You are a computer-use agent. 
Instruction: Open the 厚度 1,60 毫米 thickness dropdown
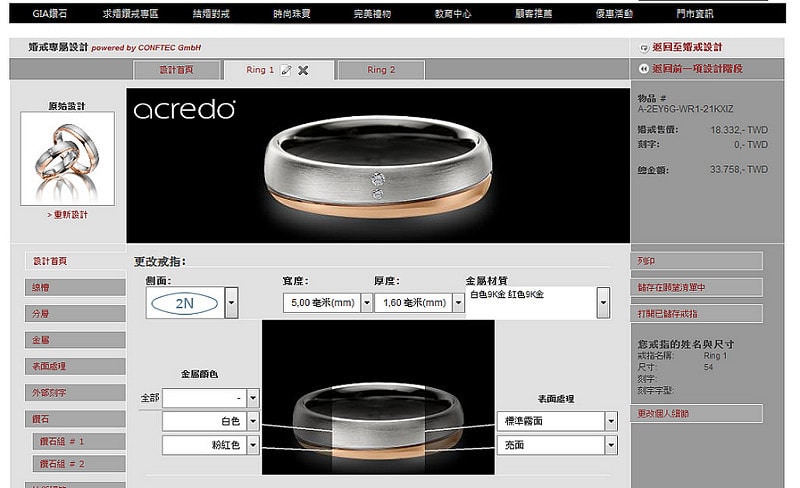[x=456, y=302]
